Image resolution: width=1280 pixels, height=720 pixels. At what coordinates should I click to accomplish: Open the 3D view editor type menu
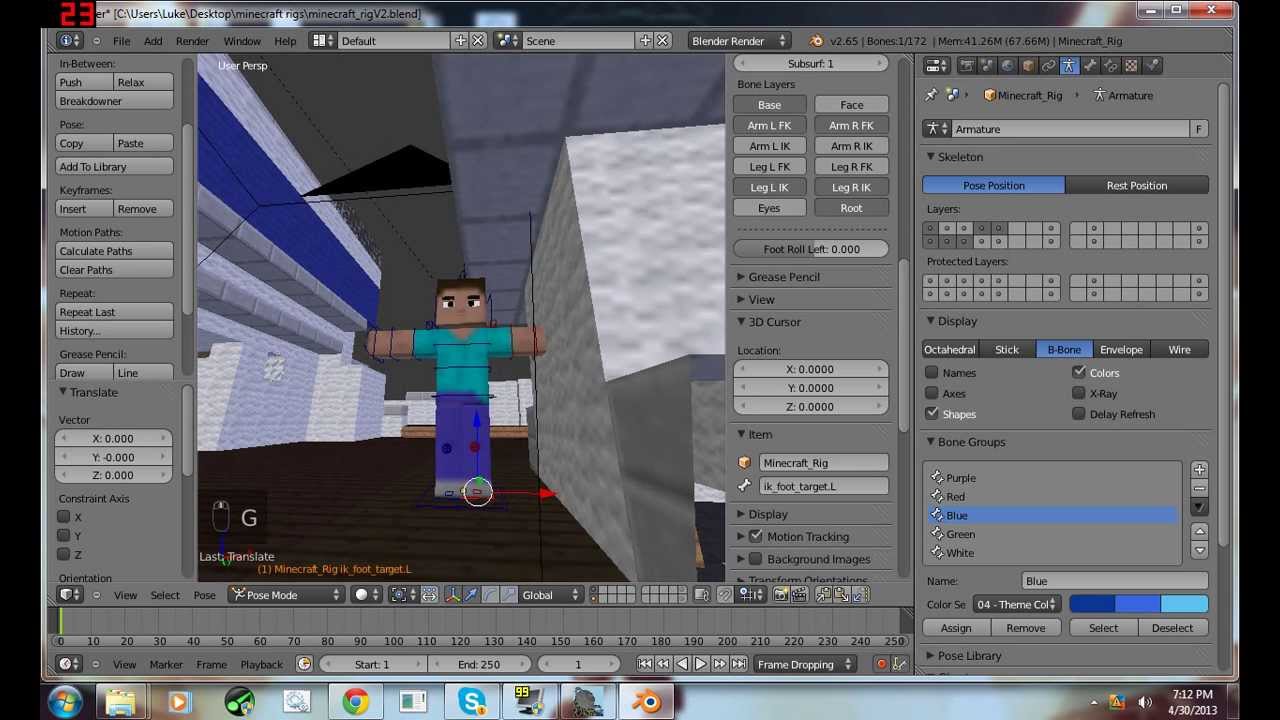(71, 595)
